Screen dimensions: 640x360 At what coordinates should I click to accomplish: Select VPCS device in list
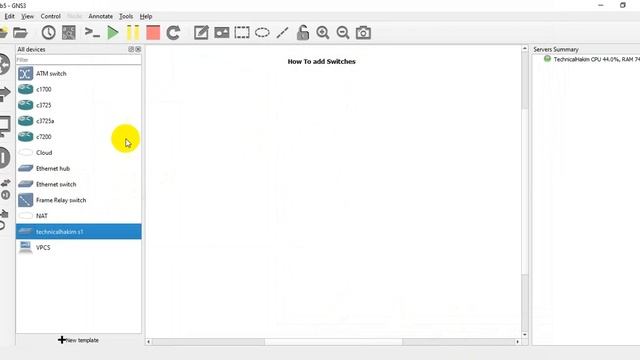point(79,247)
